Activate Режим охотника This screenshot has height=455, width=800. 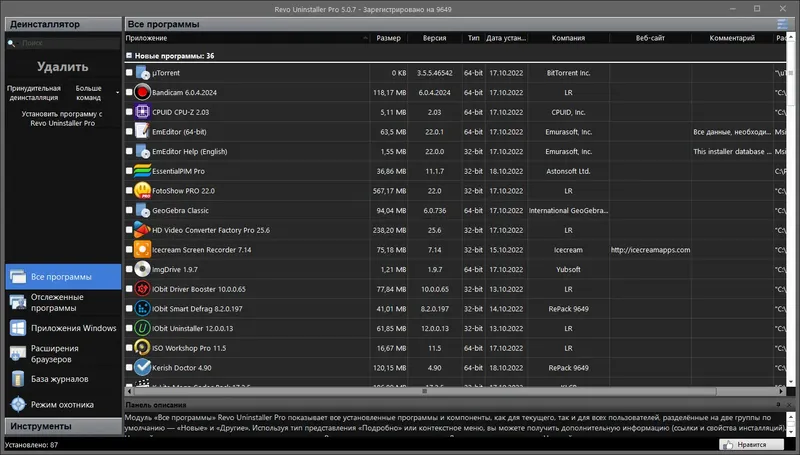tap(63, 405)
